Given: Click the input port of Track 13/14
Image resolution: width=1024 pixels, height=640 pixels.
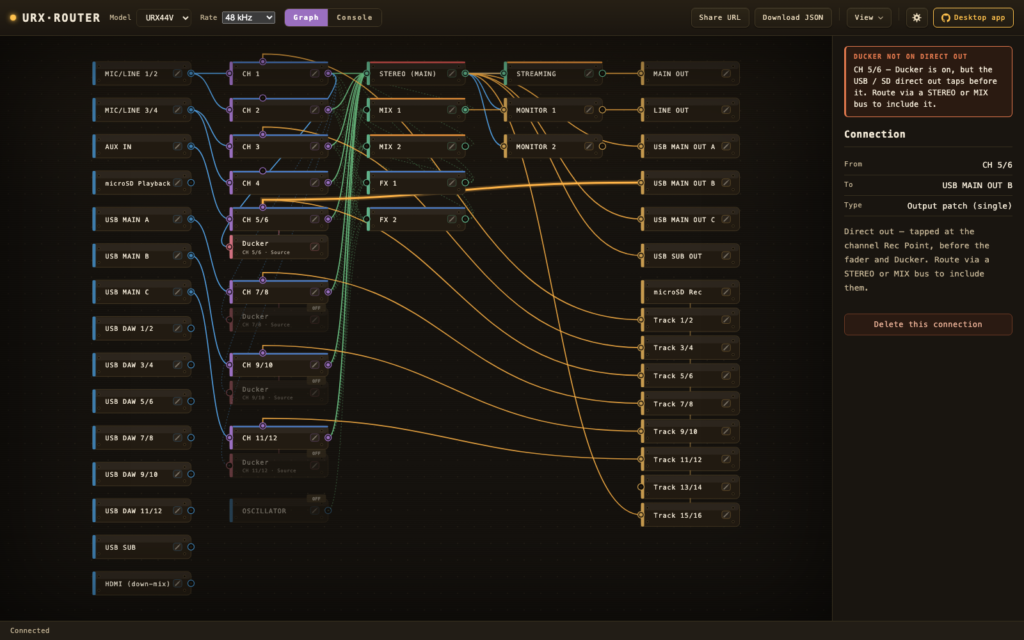Looking at the screenshot, I should coord(641,487).
